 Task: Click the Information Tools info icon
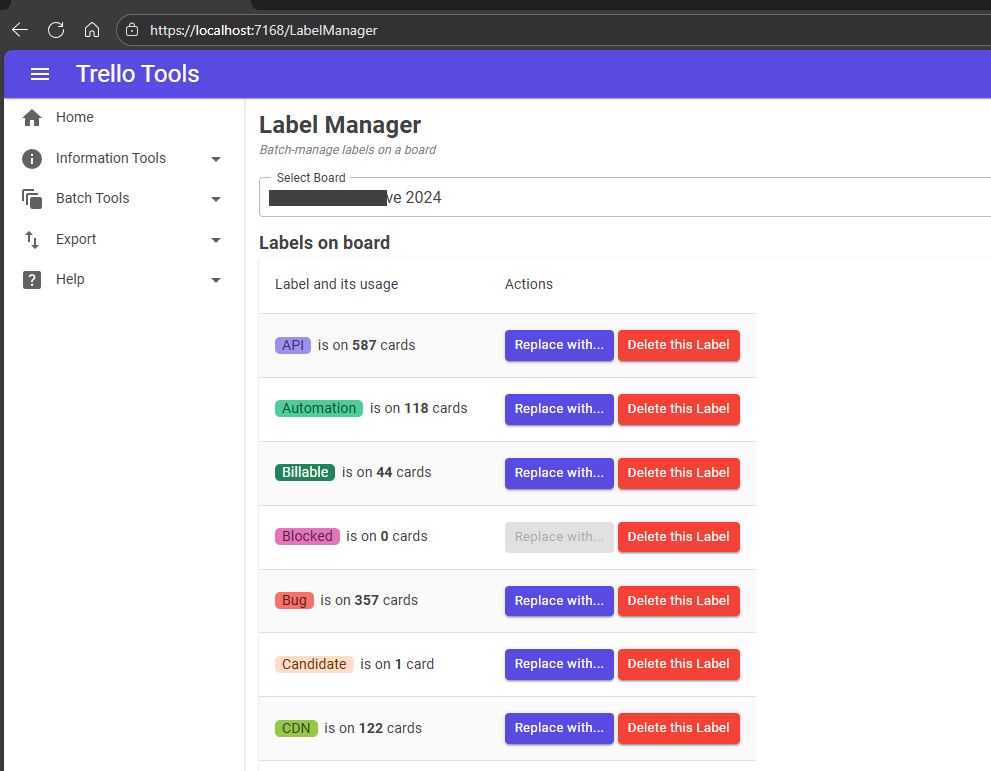point(31,158)
